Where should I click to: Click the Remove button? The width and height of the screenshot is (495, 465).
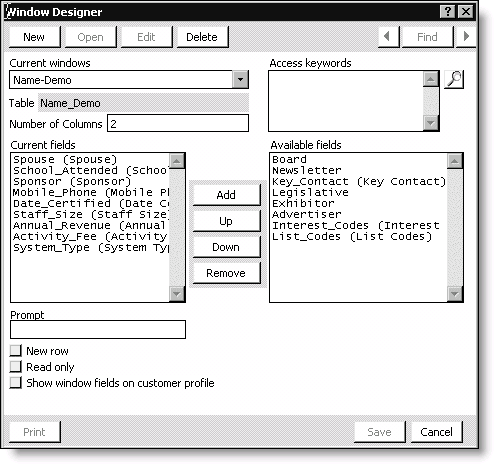(226, 273)
